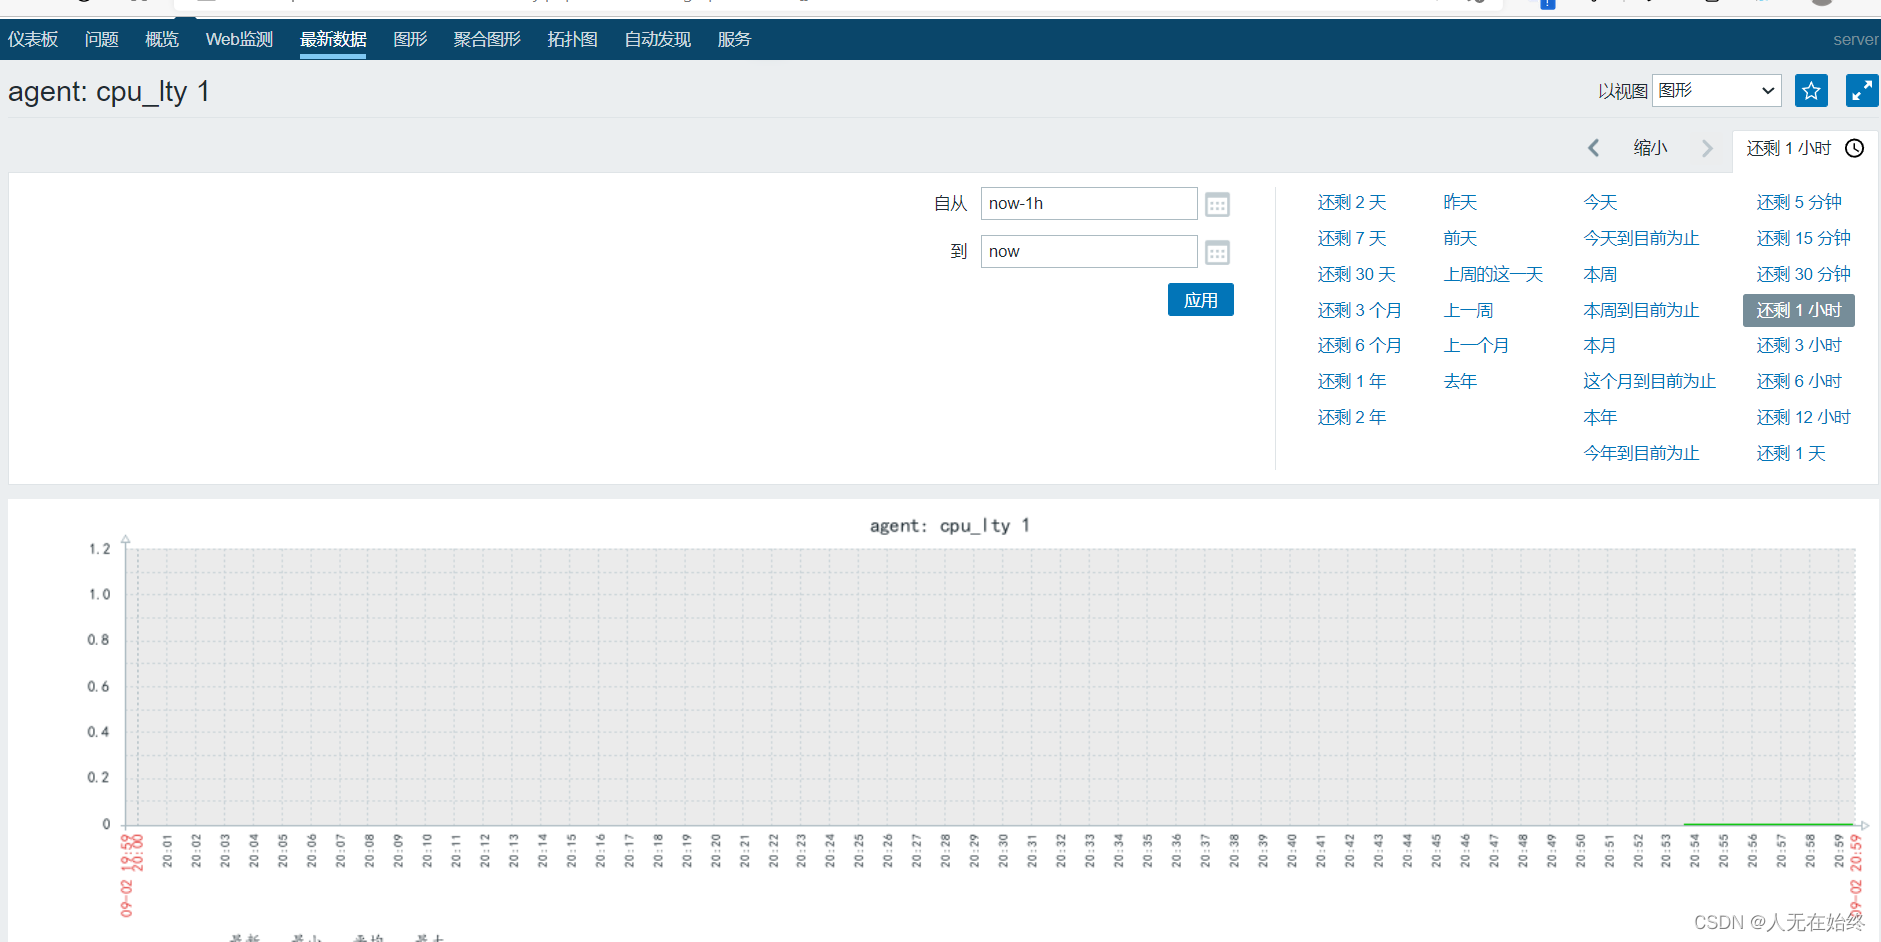Click the graph title agent: cpu_lty 1
Image resolution: width=1881 pixels, height=942 pixels.
coord(949,526)
